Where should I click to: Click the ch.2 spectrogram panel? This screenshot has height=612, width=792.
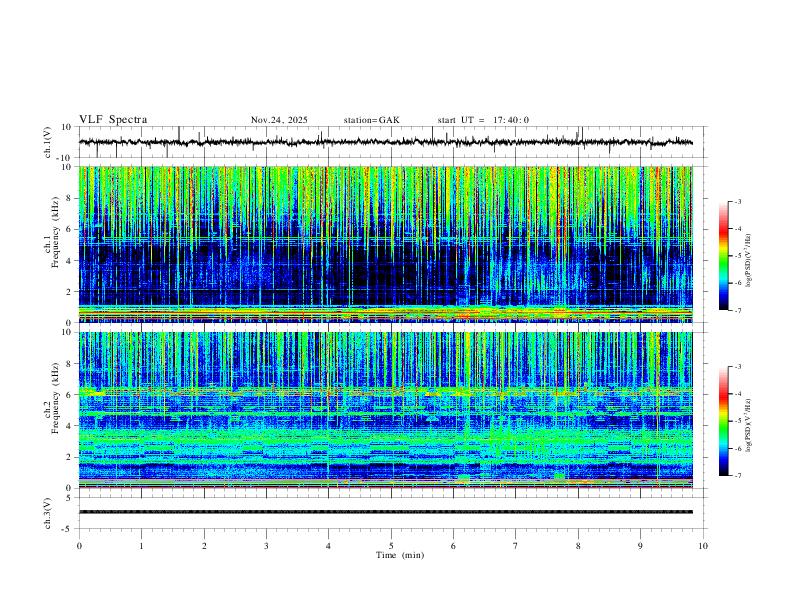coord(386,410)
